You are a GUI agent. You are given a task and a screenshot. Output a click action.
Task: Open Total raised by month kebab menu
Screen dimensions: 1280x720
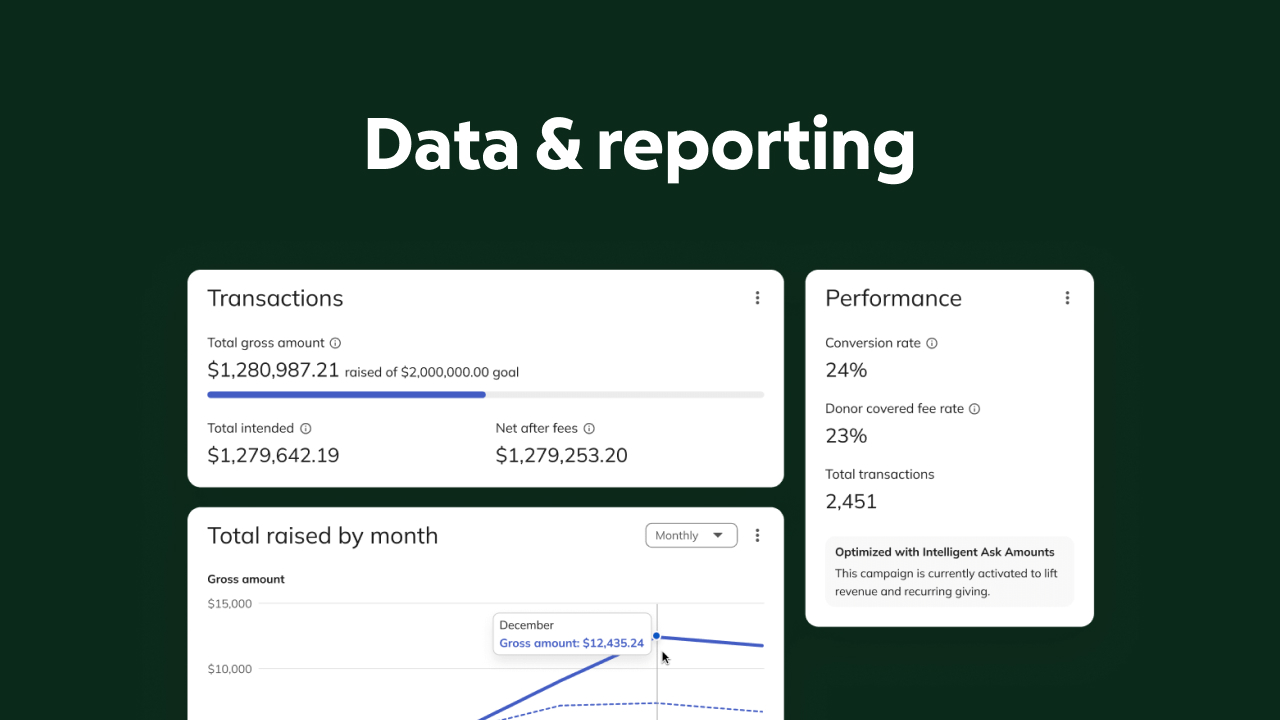(757, 536)
